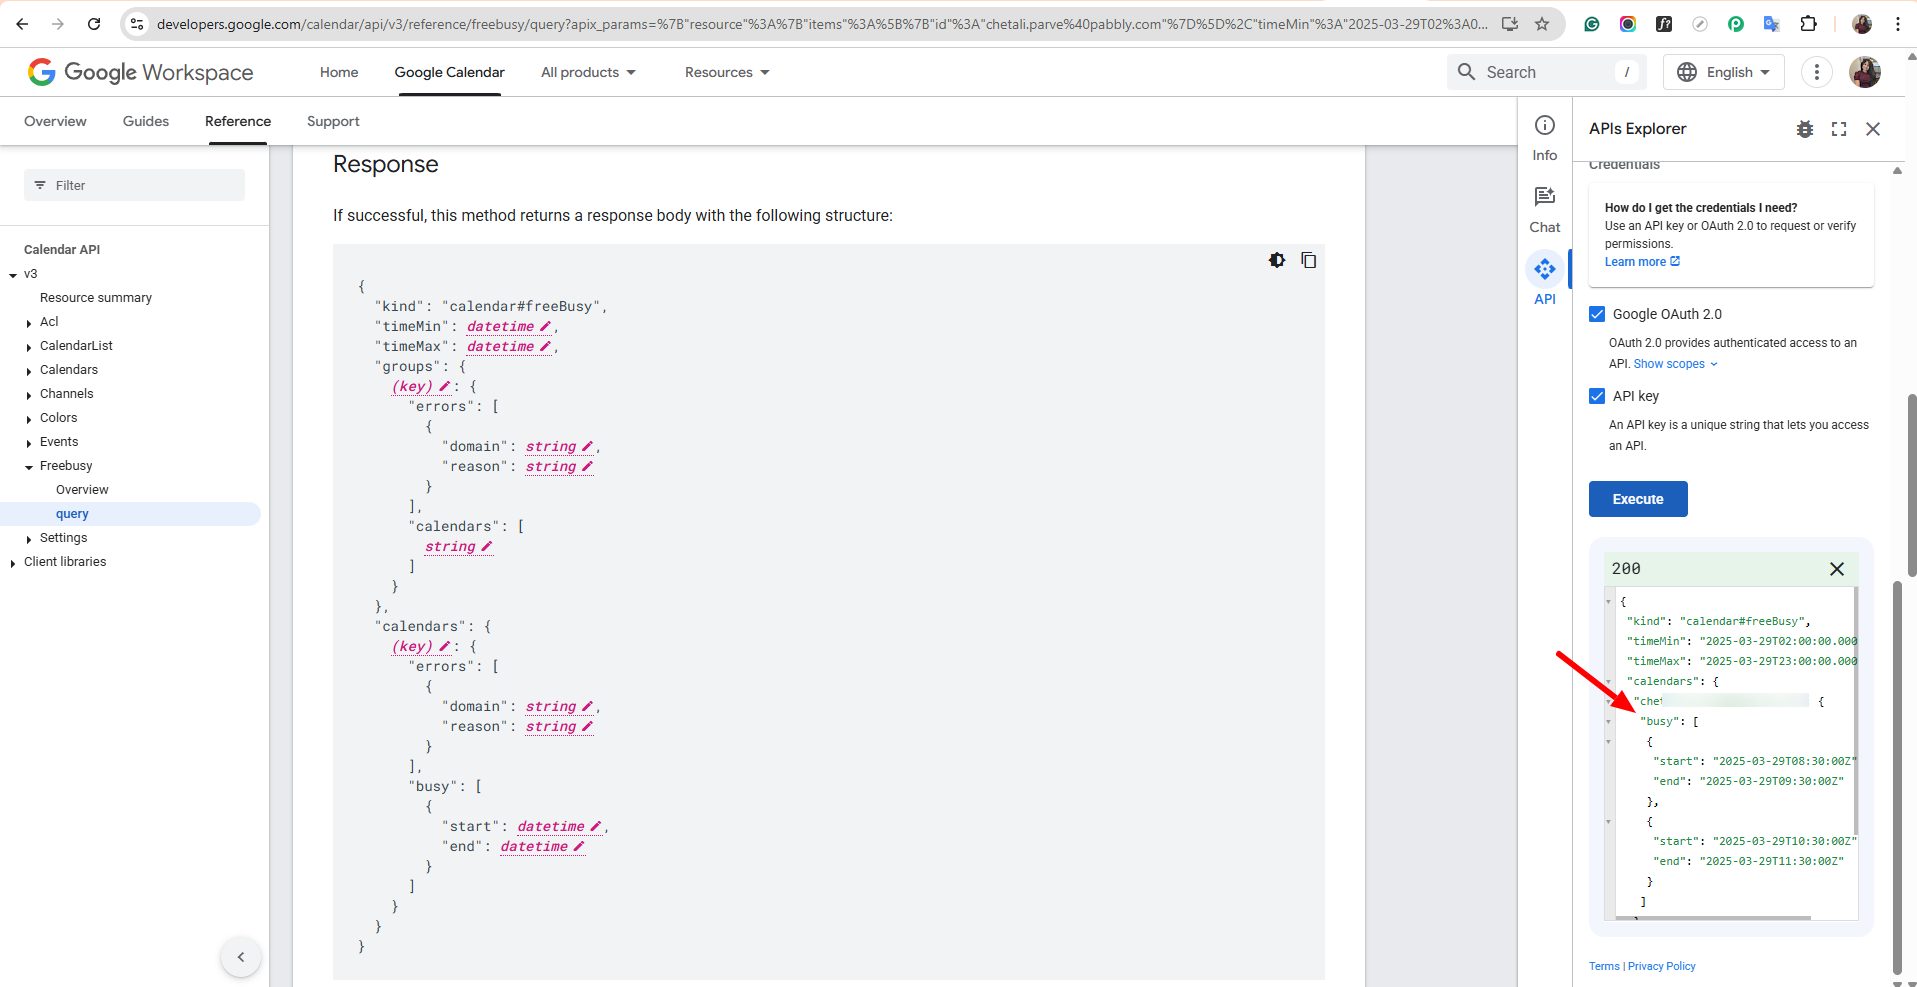1917x987 pixels.
Task: Click the Google Workspace logo
Action: pos(141,72)
